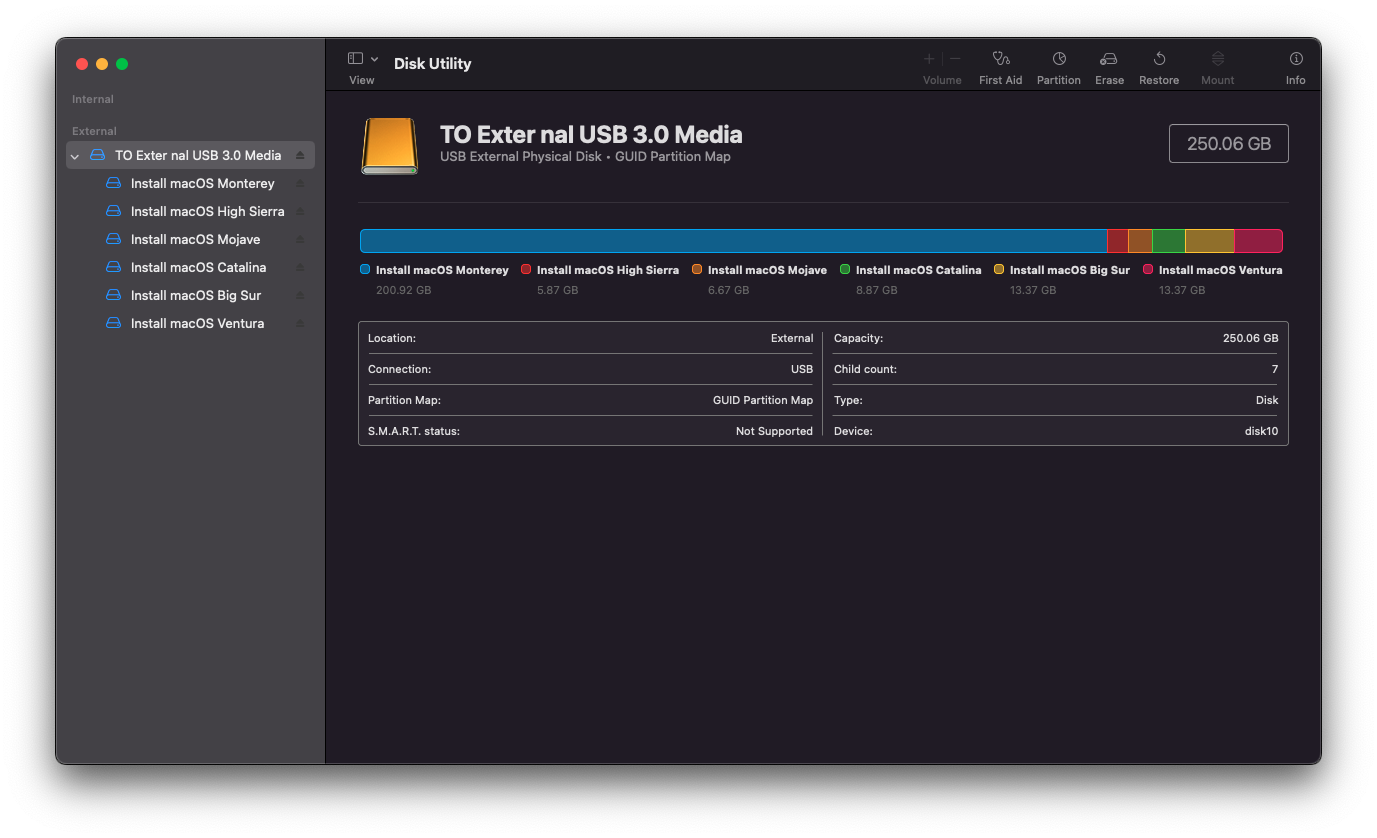
Task: Click the Install macOS Mojave legend label
Action: [x=767, y=270]
